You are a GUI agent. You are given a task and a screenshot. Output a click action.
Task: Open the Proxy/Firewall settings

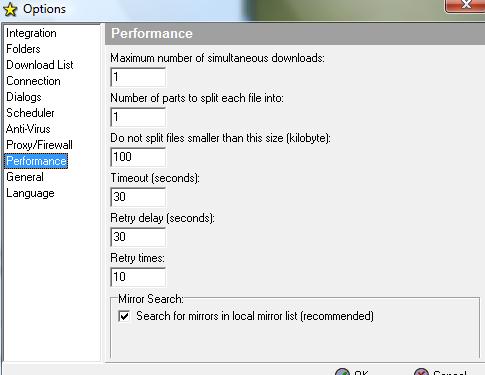(x=39, y=145)
